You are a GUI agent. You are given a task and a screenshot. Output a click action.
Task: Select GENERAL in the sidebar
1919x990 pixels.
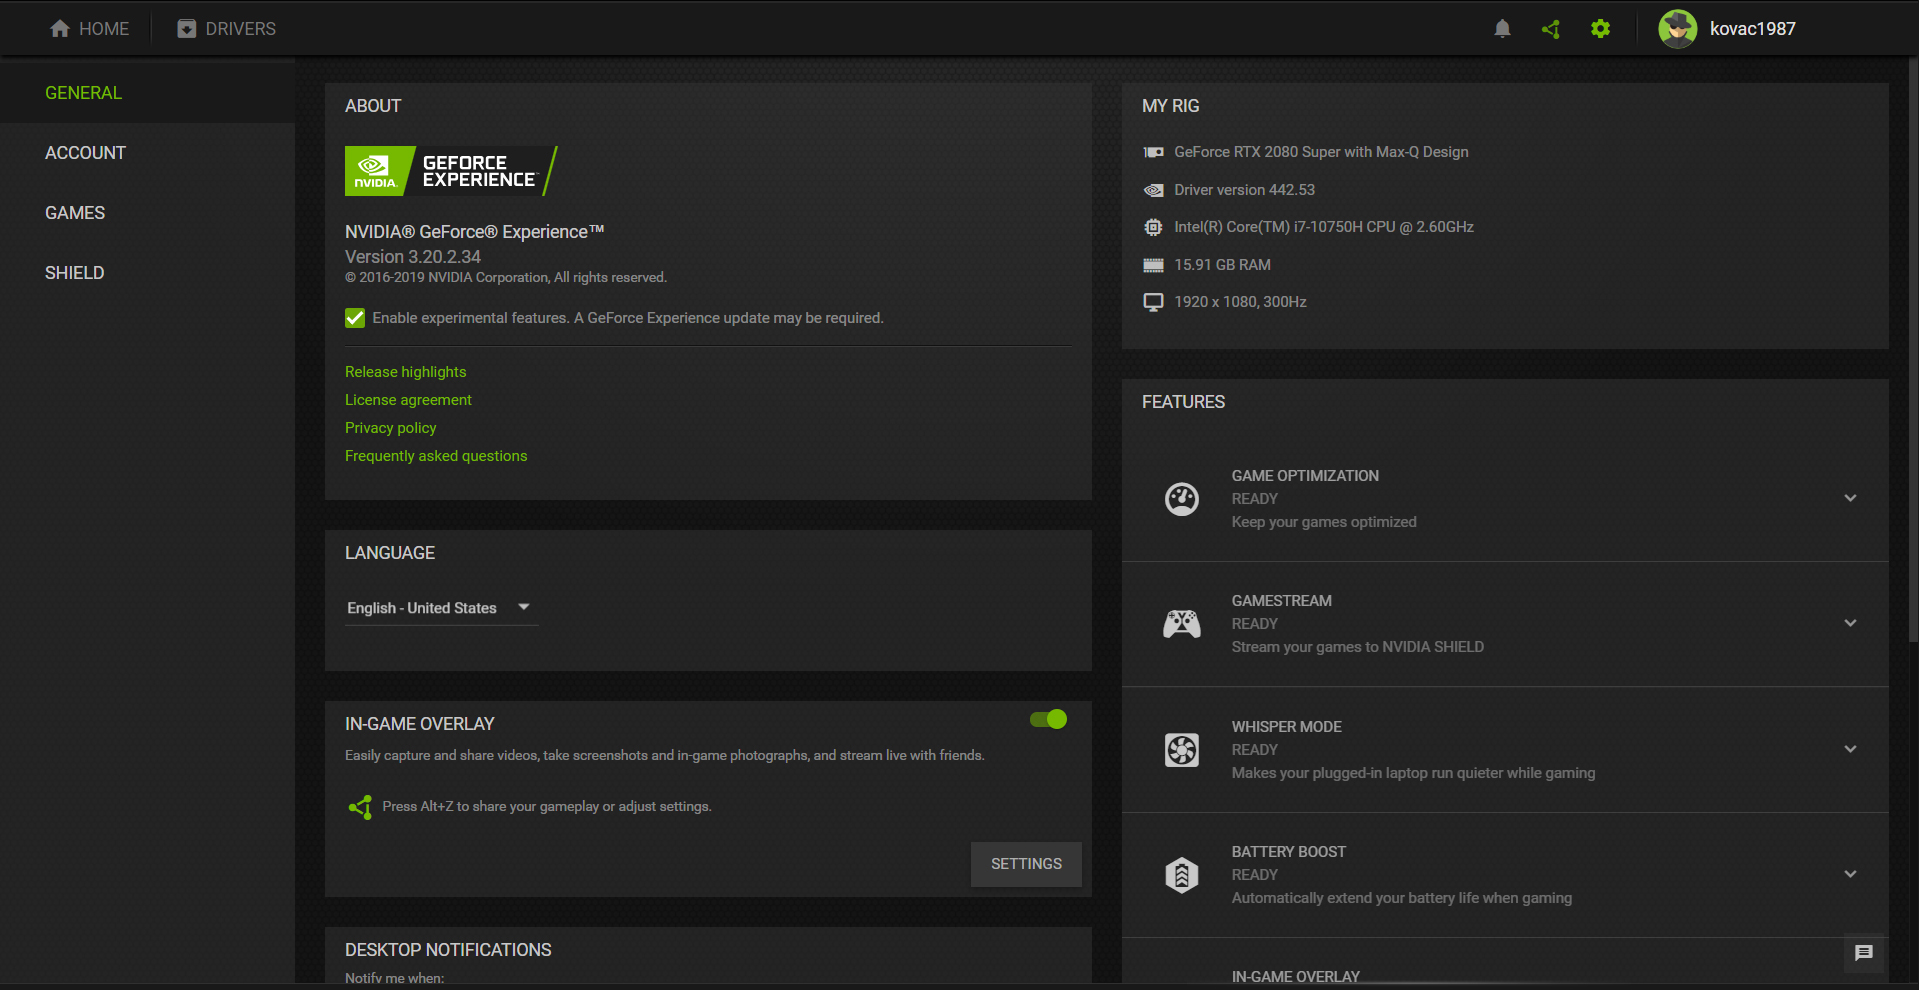pos(147,93)
